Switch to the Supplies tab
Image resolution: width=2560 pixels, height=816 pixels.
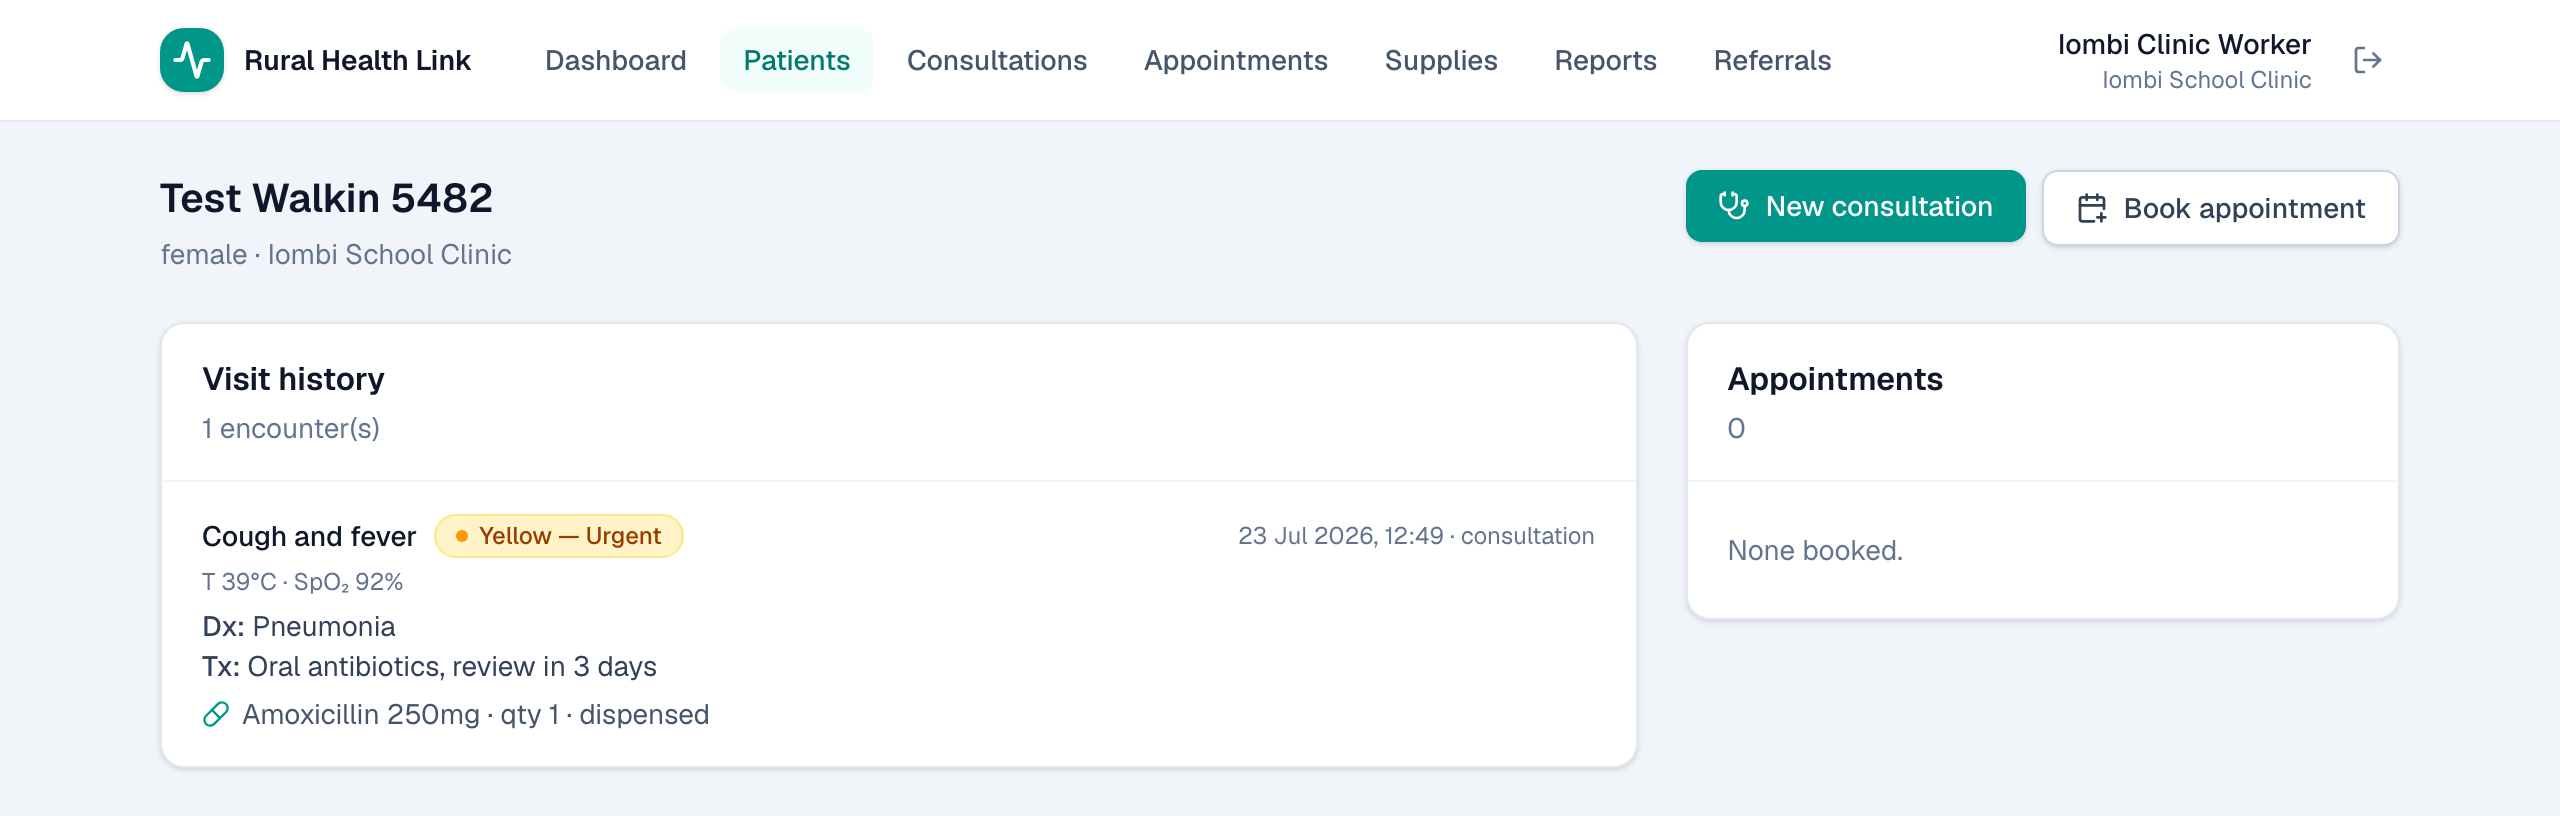pos(1441,60)
